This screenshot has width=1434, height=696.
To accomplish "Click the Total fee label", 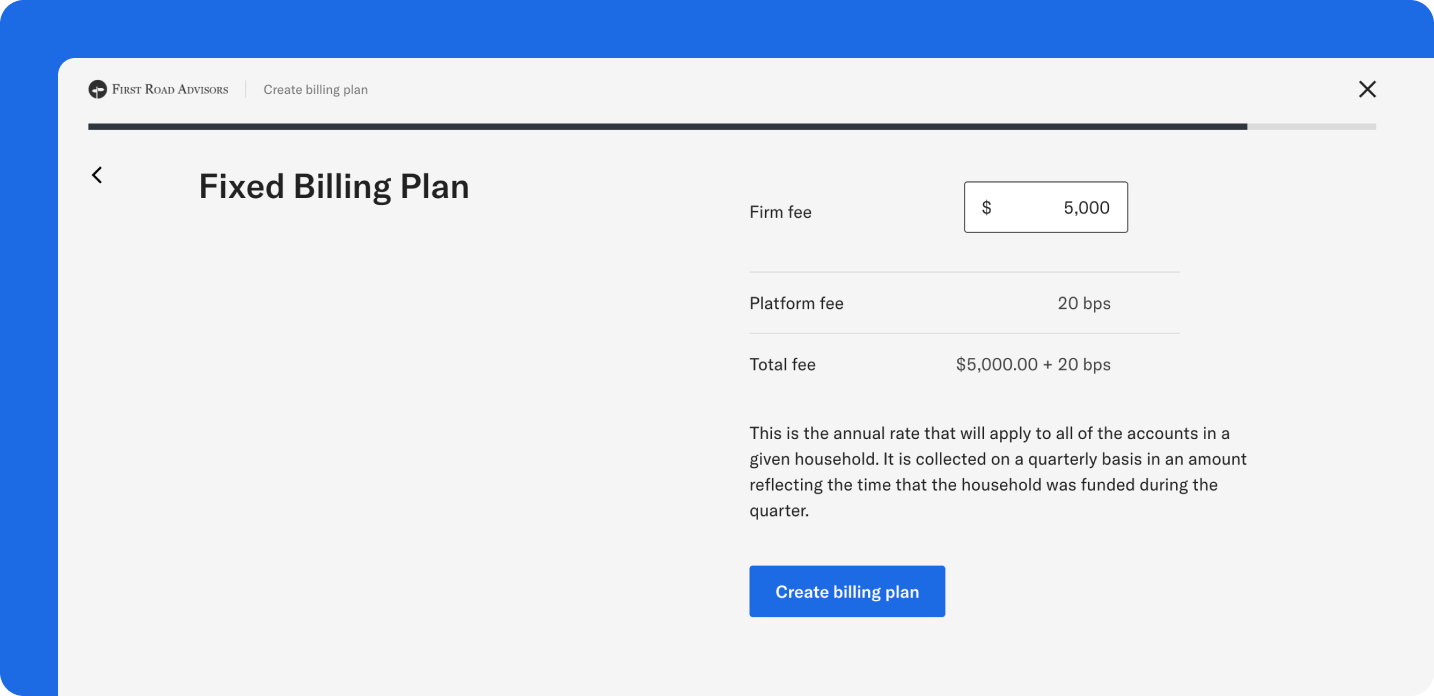I will point(783,364).
